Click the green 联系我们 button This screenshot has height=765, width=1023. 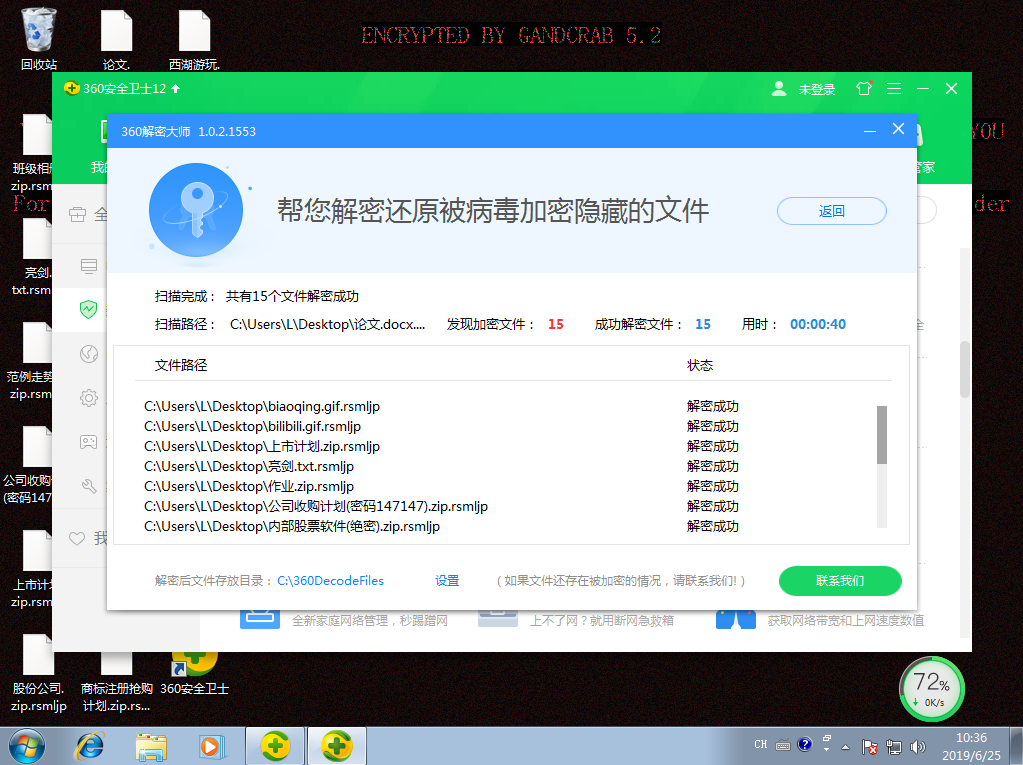840,580
